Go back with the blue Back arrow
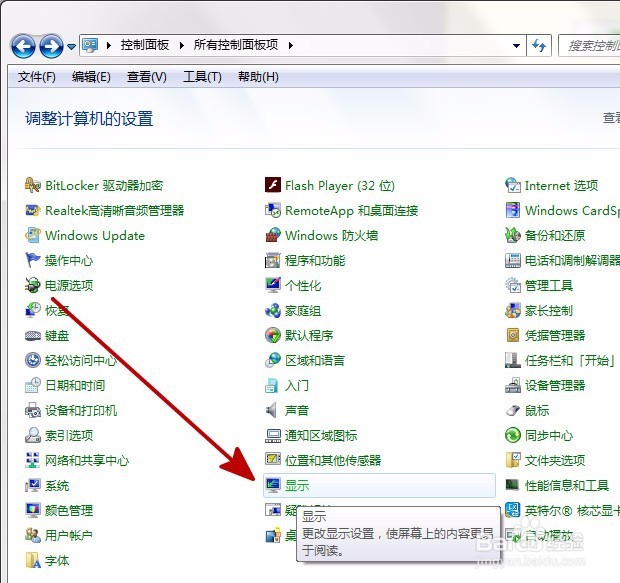This screenshot has height=583, width=620. pos(23,46)
